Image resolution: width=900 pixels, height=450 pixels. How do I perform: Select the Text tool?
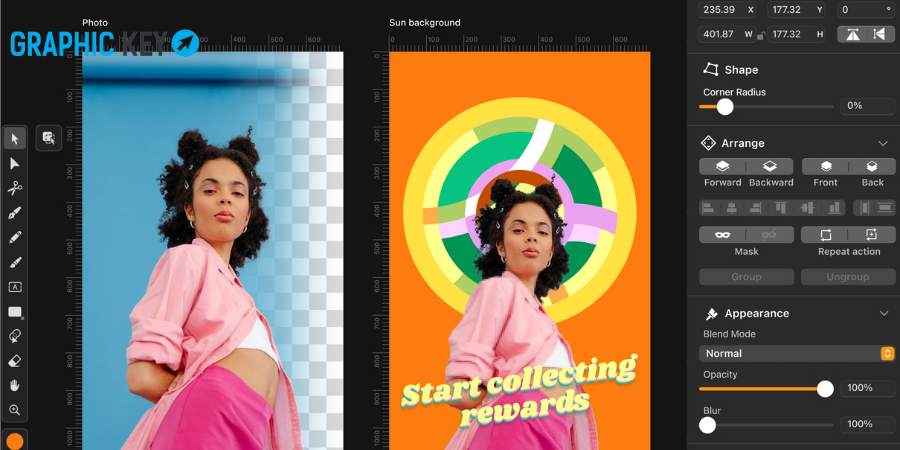pos(14,287)
